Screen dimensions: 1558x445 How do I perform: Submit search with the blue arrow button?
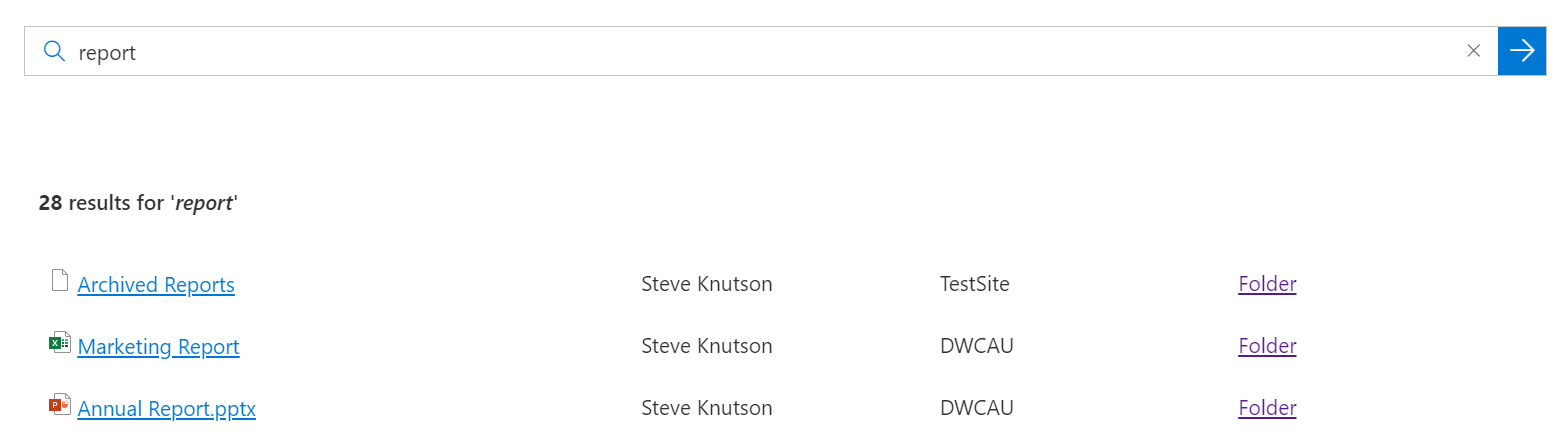tap(1522, 51)
